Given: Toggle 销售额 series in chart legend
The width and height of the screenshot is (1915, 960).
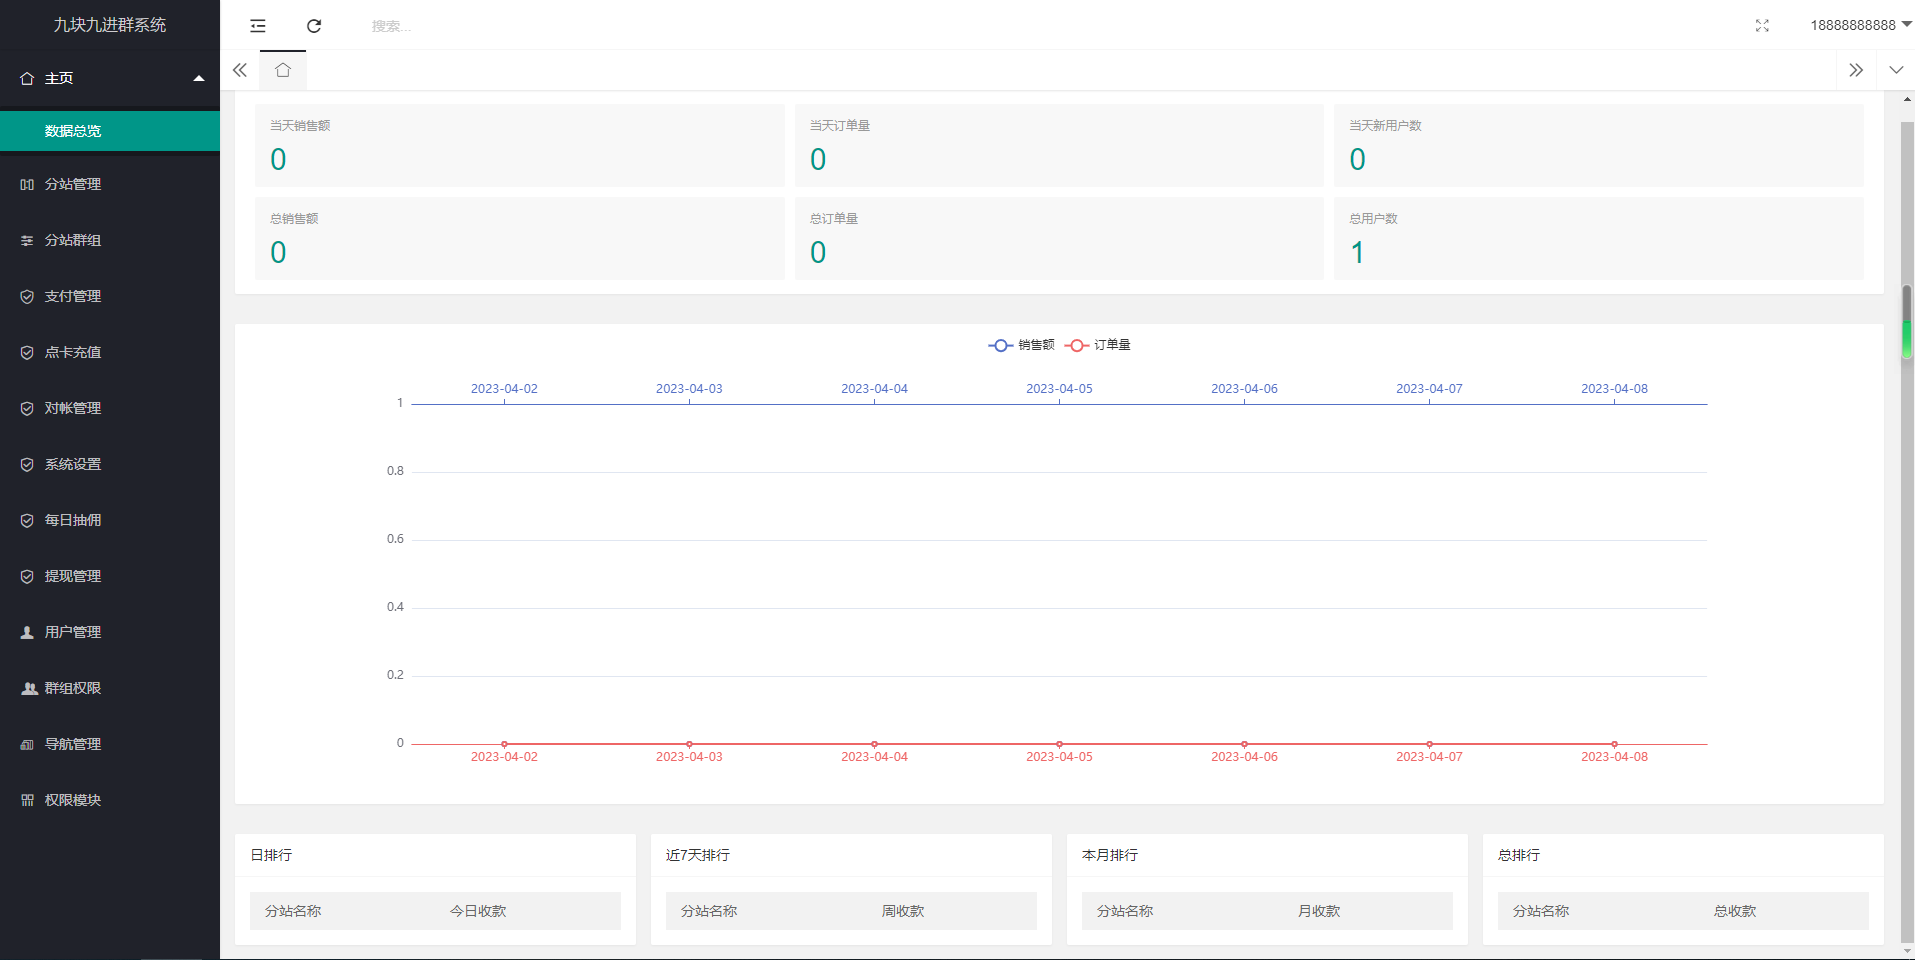Looking at the screenshot, I should 1022,345.
